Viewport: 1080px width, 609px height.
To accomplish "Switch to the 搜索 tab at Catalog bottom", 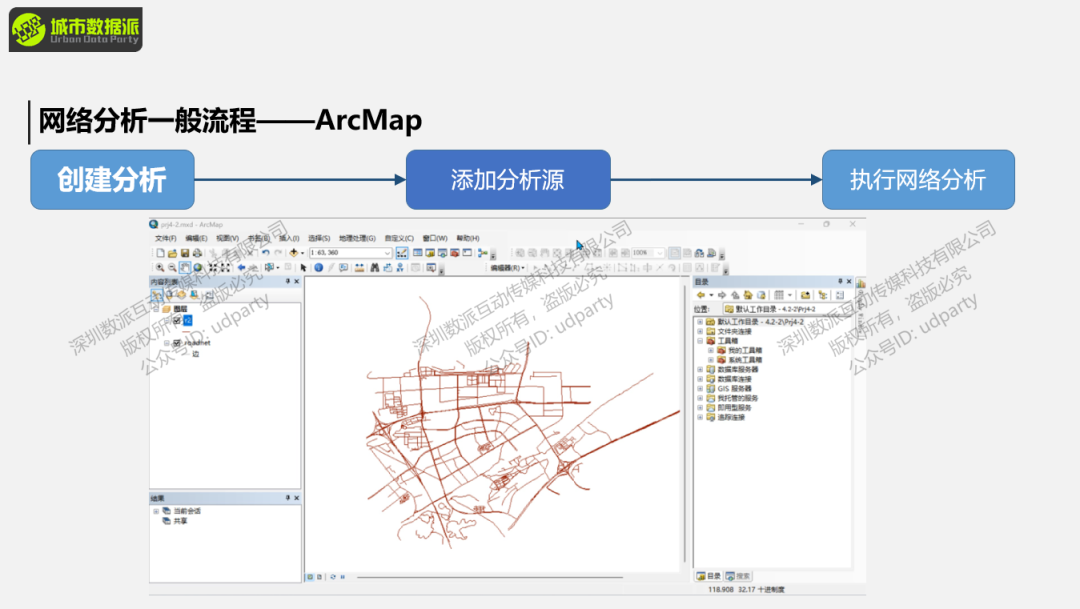I will 738,576.
